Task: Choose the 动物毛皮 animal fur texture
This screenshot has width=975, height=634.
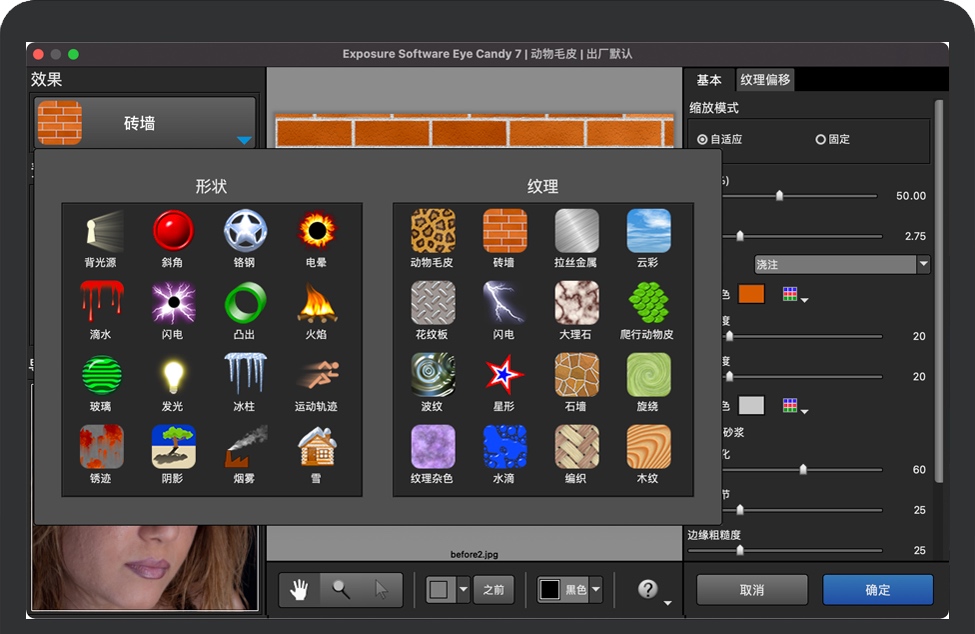Action: tap(432, 231)
